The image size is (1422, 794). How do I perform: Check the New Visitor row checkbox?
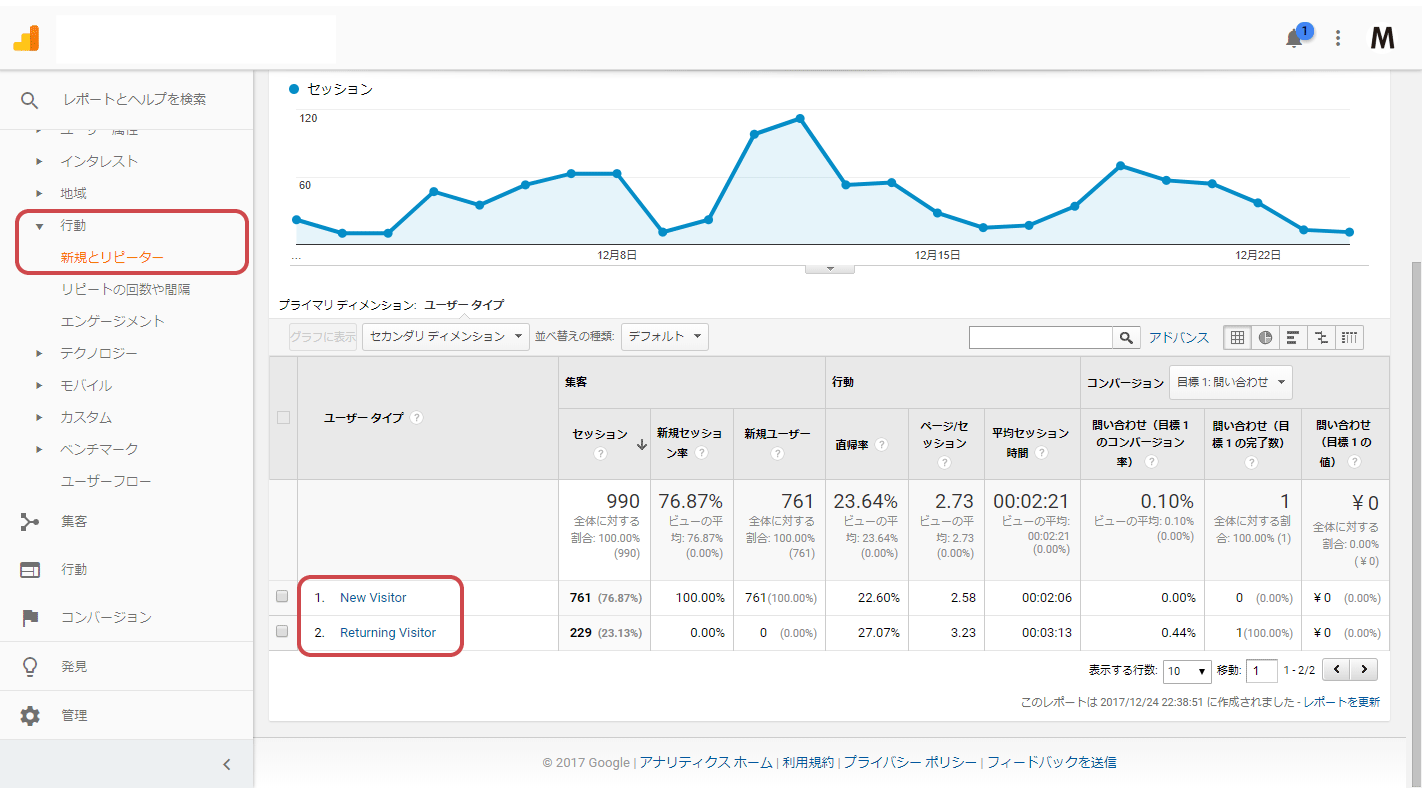click(x=282, y=597)
